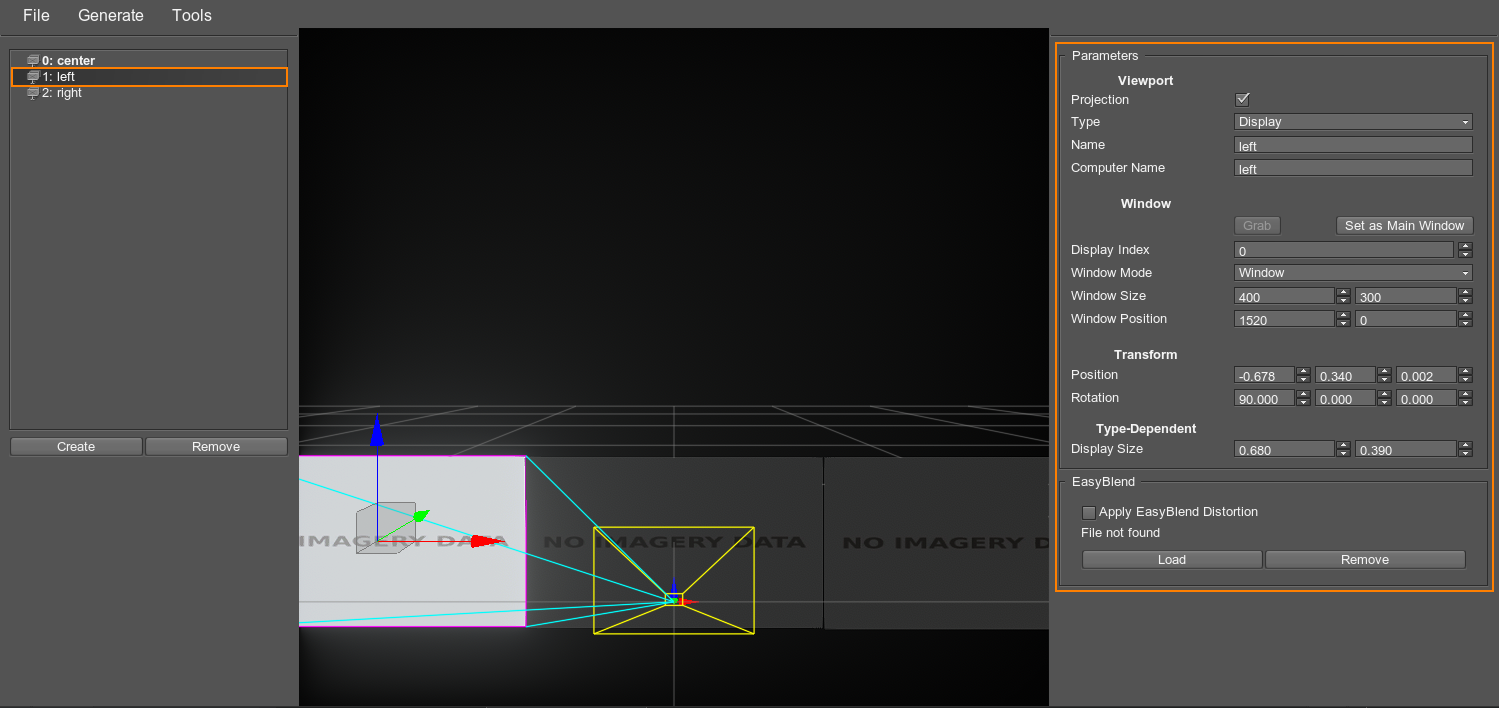Screen dimensions: 1499x708
Task: Click the EasyBlend Load button
Action: 1172,560
